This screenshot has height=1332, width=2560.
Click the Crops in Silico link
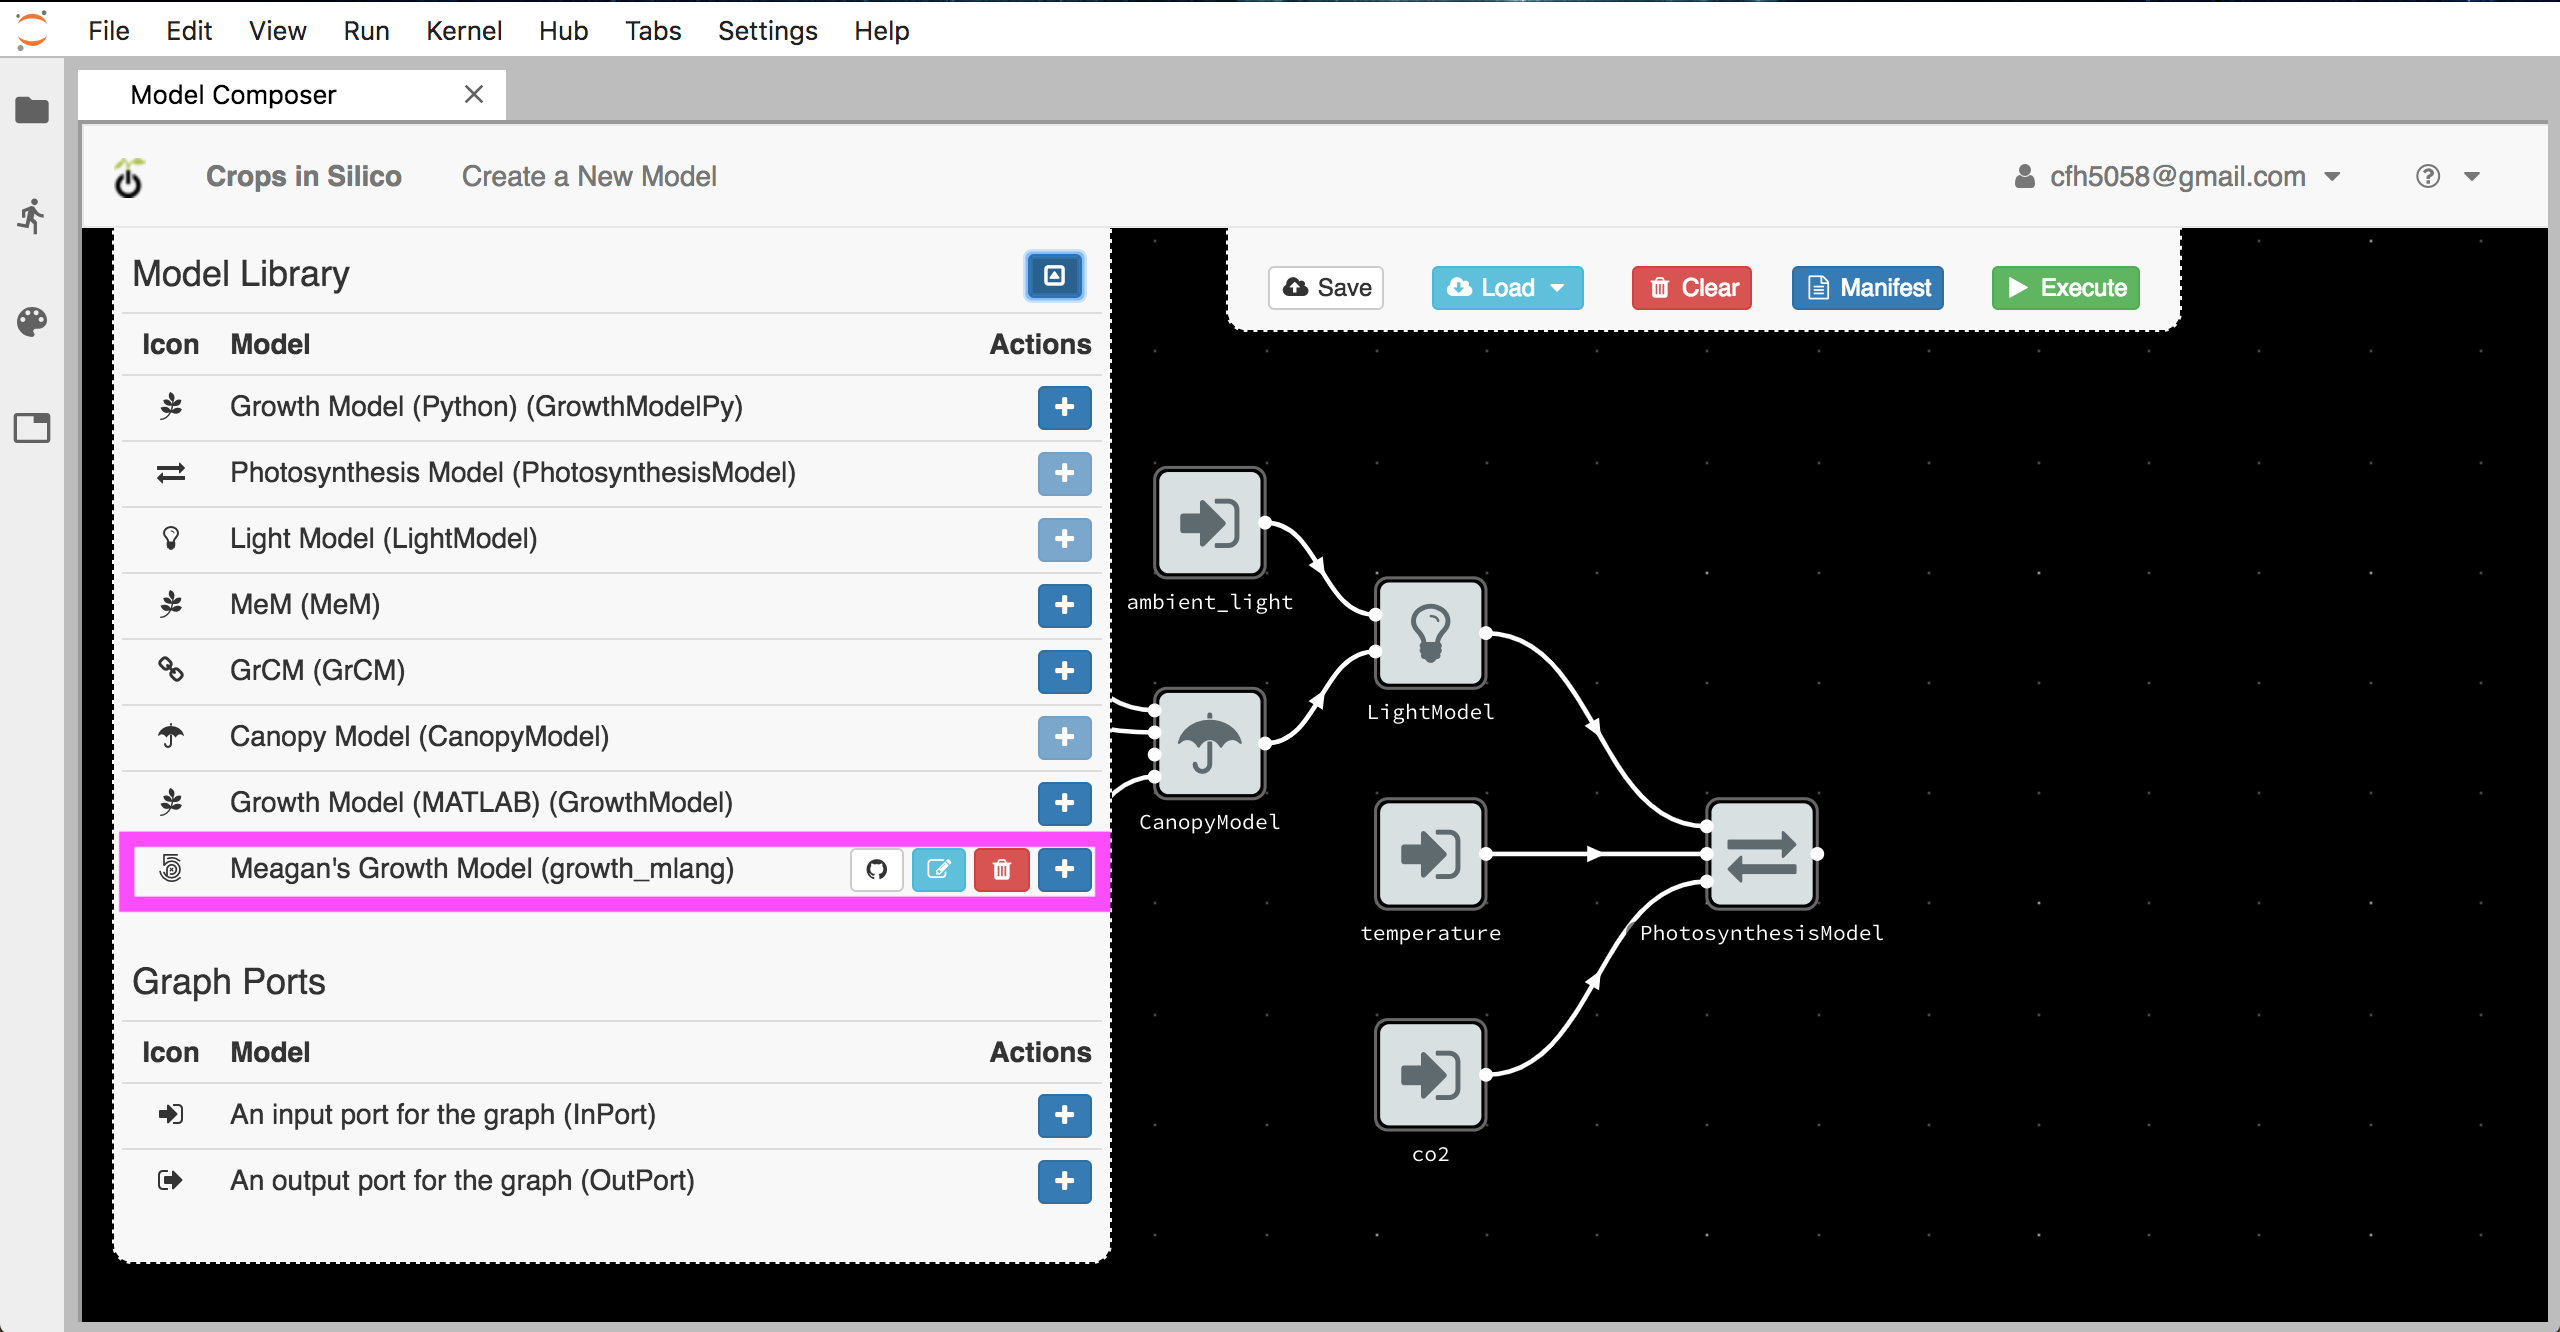tap(304, 177)
